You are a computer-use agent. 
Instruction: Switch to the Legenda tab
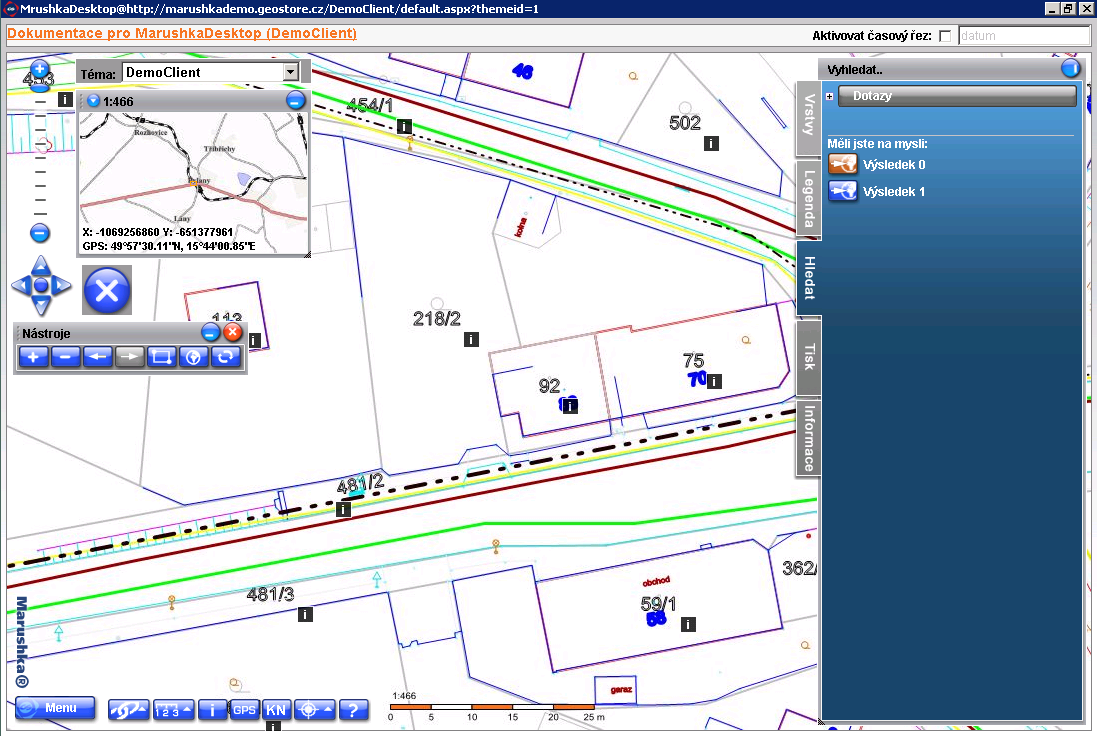[808, 198]
